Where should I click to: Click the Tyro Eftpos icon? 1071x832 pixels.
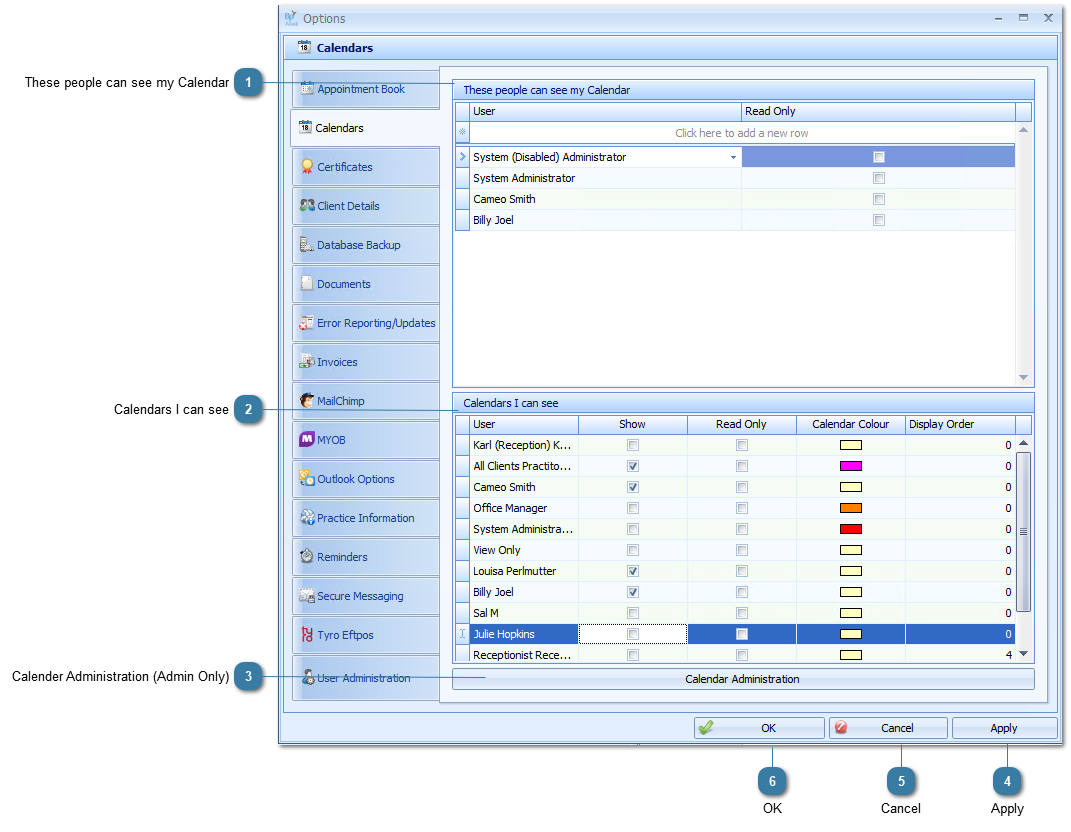pos(307,635)
